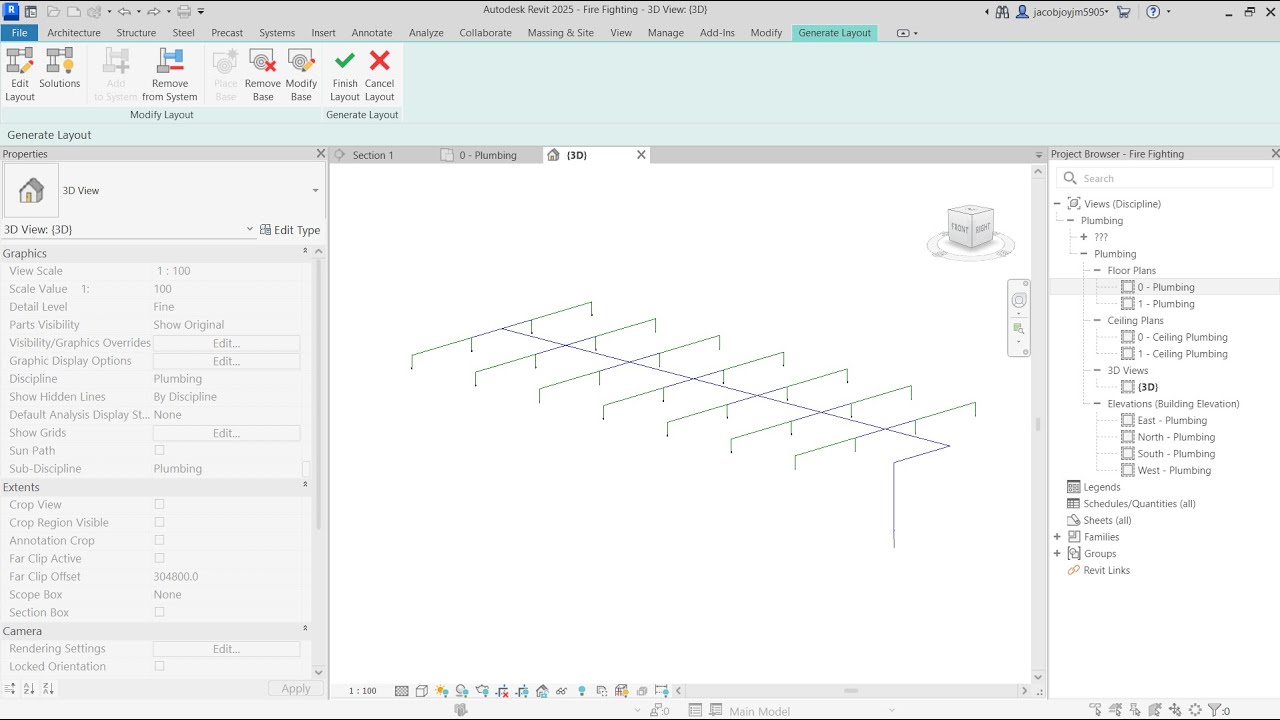Collapse the Floor Plans tree node

1097,271
